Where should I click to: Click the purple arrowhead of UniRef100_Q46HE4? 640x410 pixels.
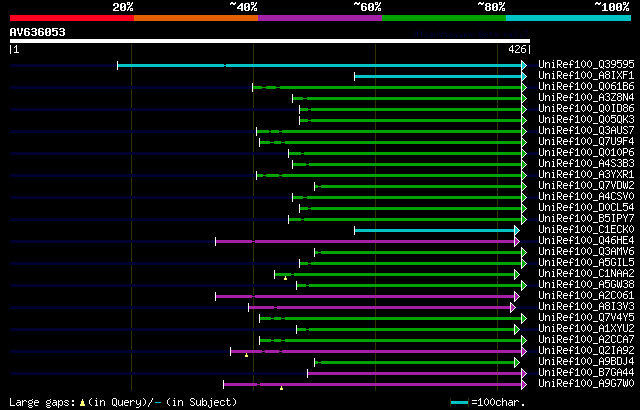(x=517, y=242)
